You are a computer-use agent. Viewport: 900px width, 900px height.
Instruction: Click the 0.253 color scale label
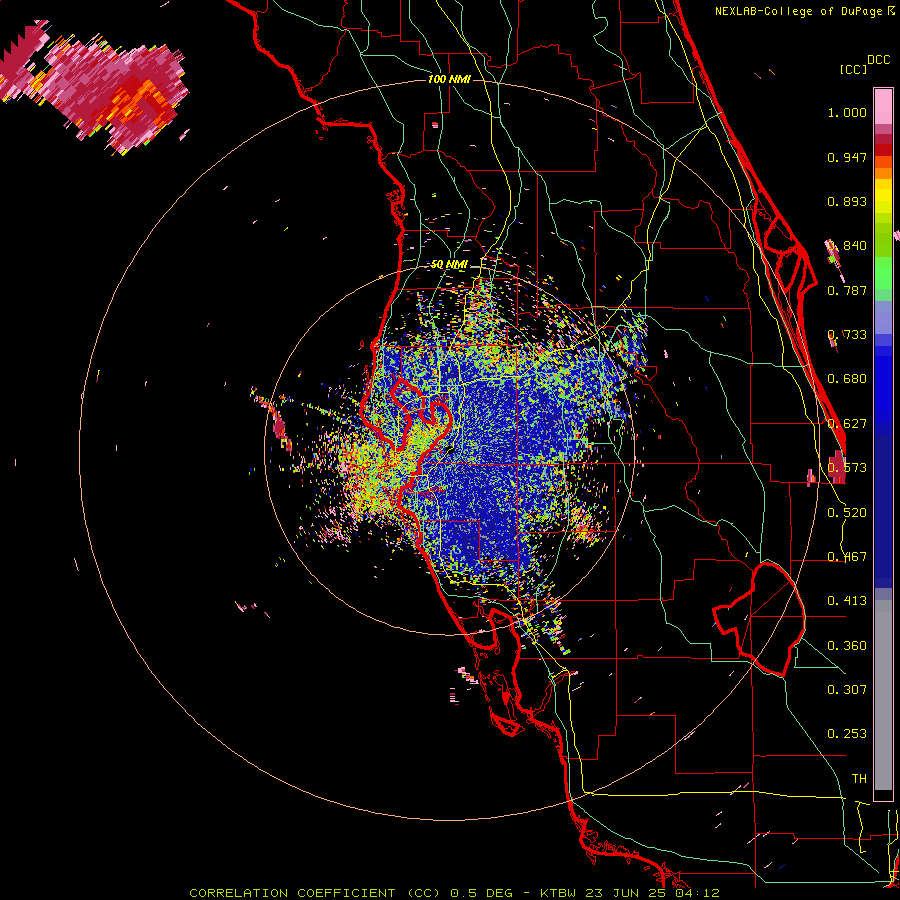click(847, 734)
